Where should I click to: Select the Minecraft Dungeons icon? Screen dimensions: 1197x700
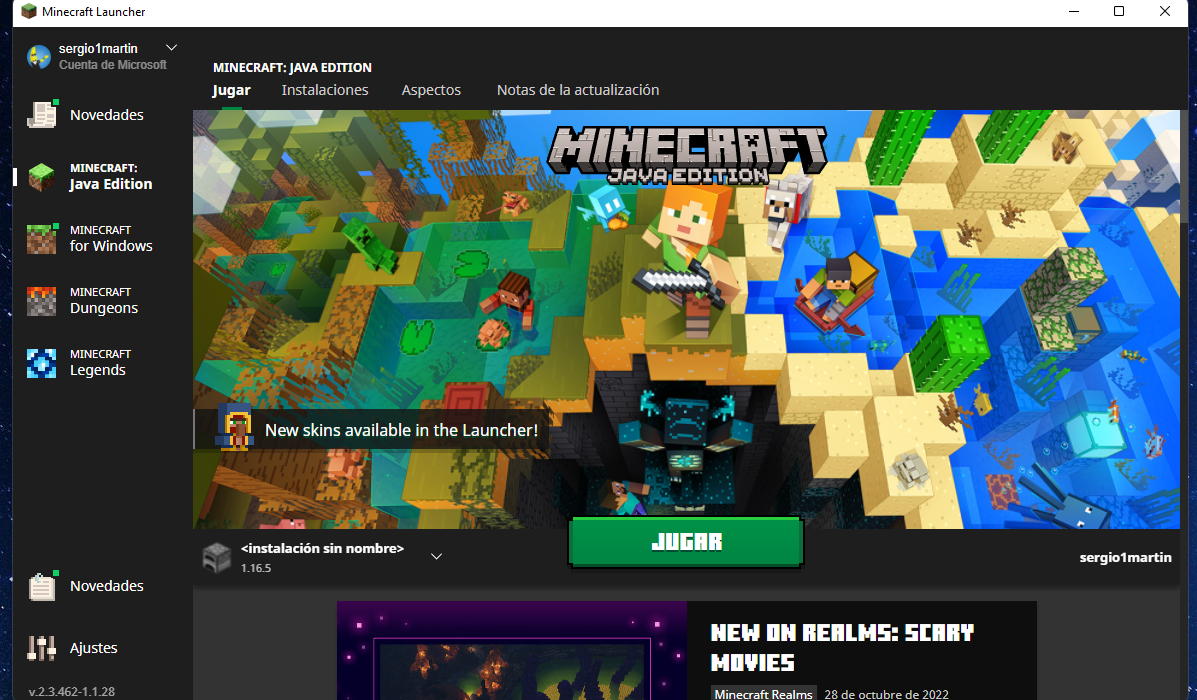tap(41, 301)
